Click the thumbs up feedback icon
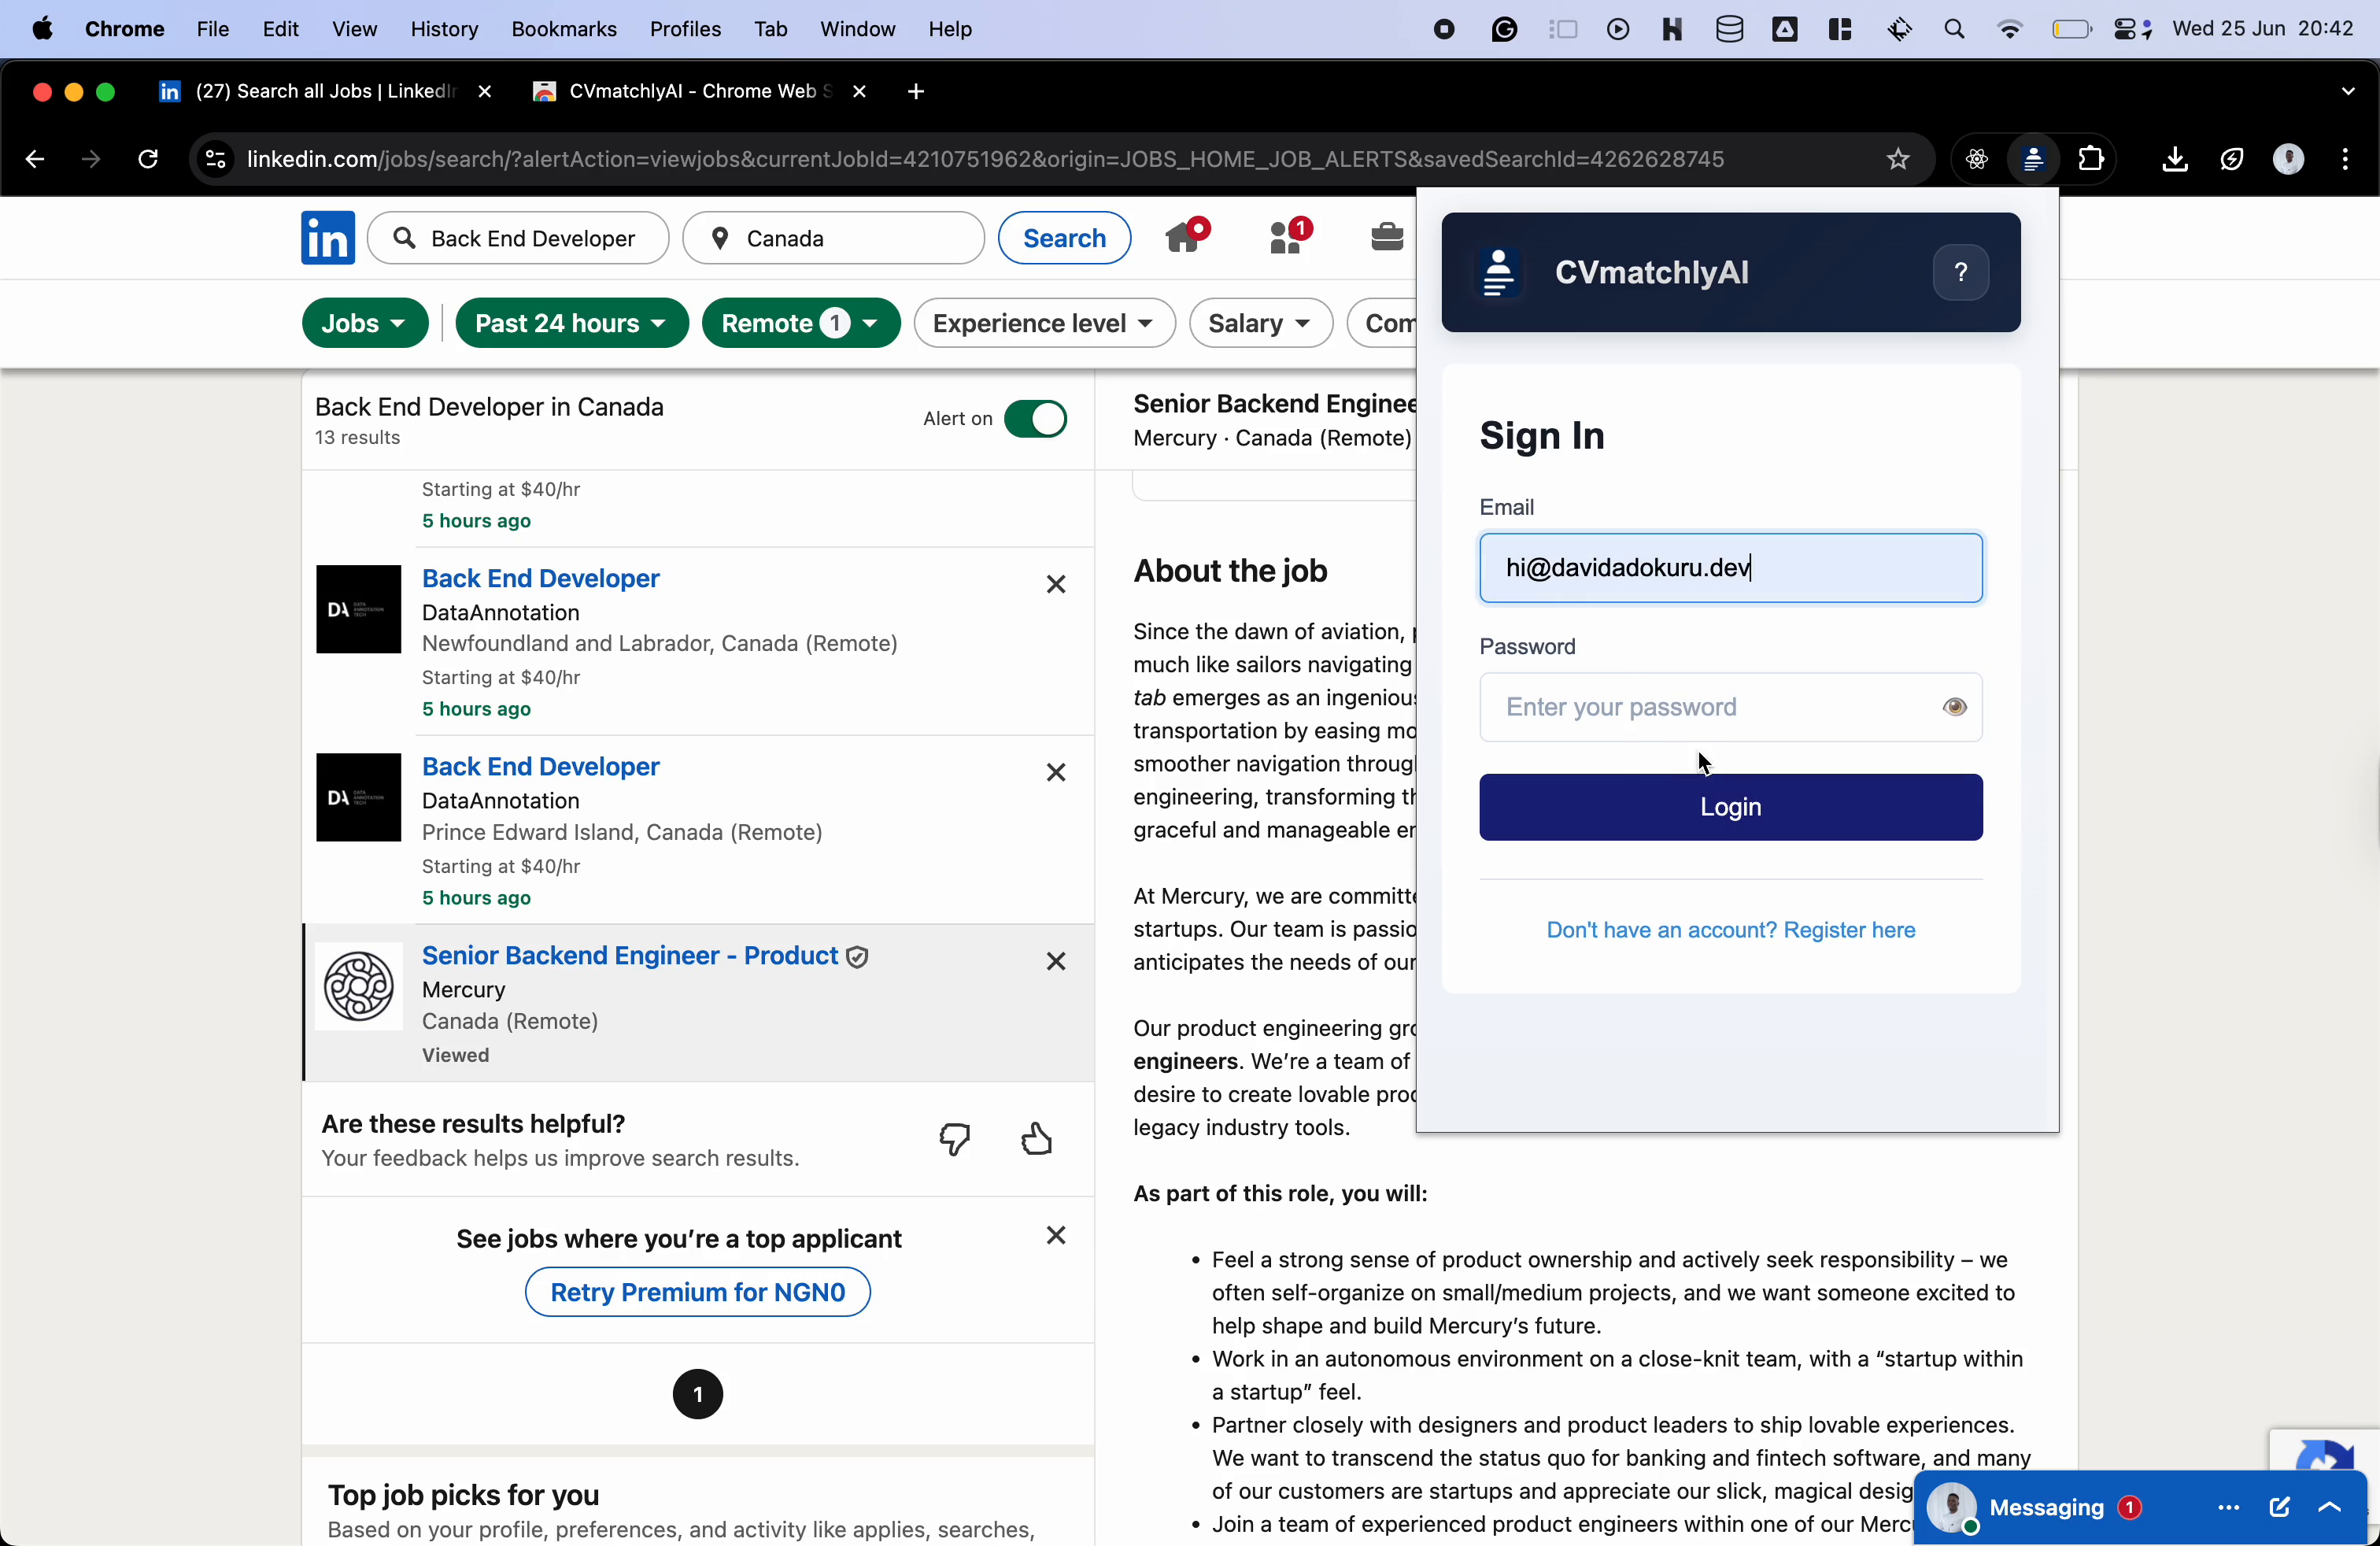This screenshot has height=1546, width=2380. tap(1037, 1139)
